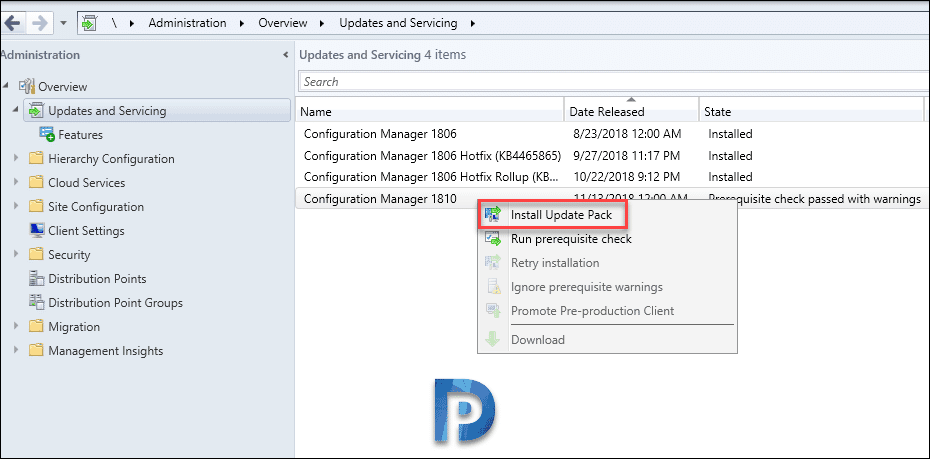Open the arrow after Updates and Servicing in breadcrumb

[473, 24]
